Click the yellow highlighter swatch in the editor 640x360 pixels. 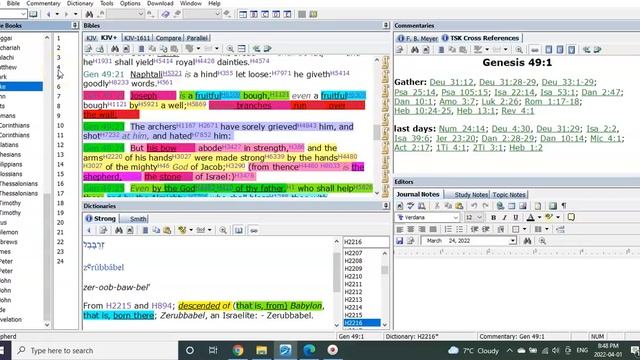pos(549,217)
